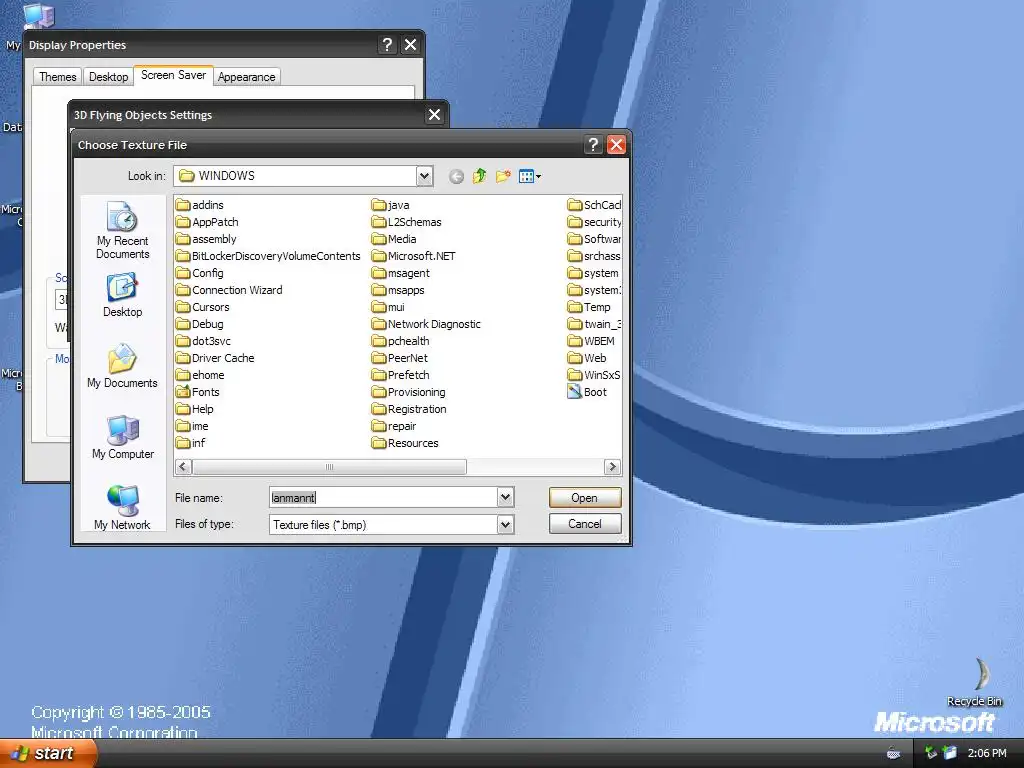Viewport: 1024px width, 768px height.
Task: Select the Connection Wizard folder
Action: 229,290
